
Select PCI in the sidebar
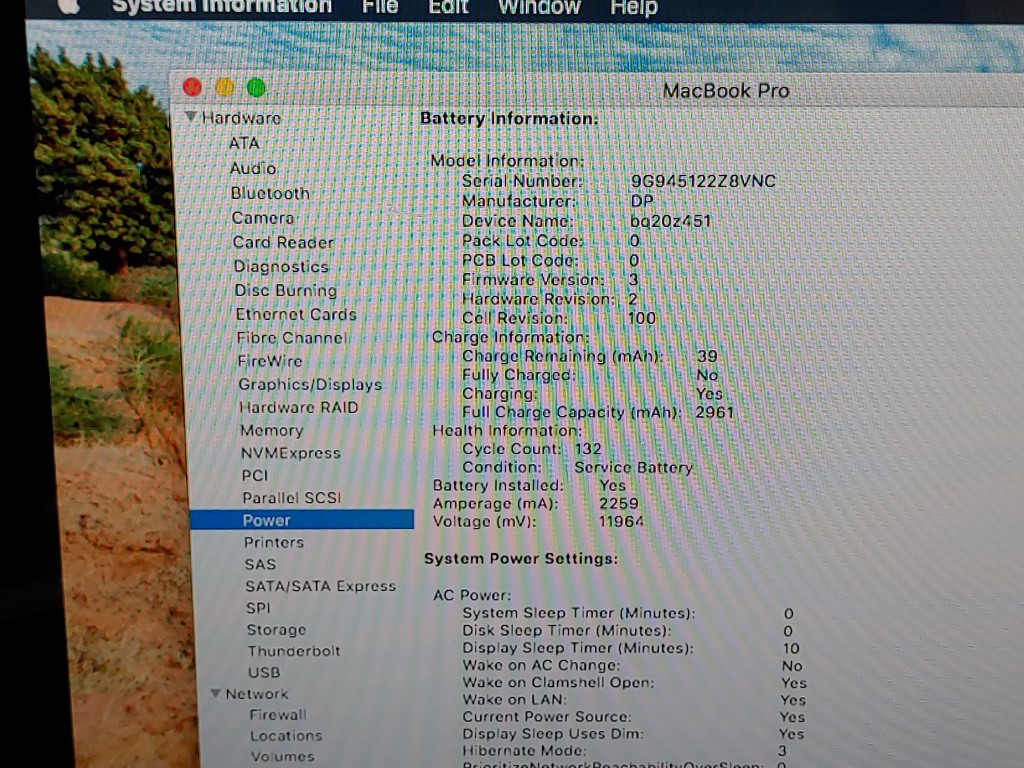pos(255,475)
